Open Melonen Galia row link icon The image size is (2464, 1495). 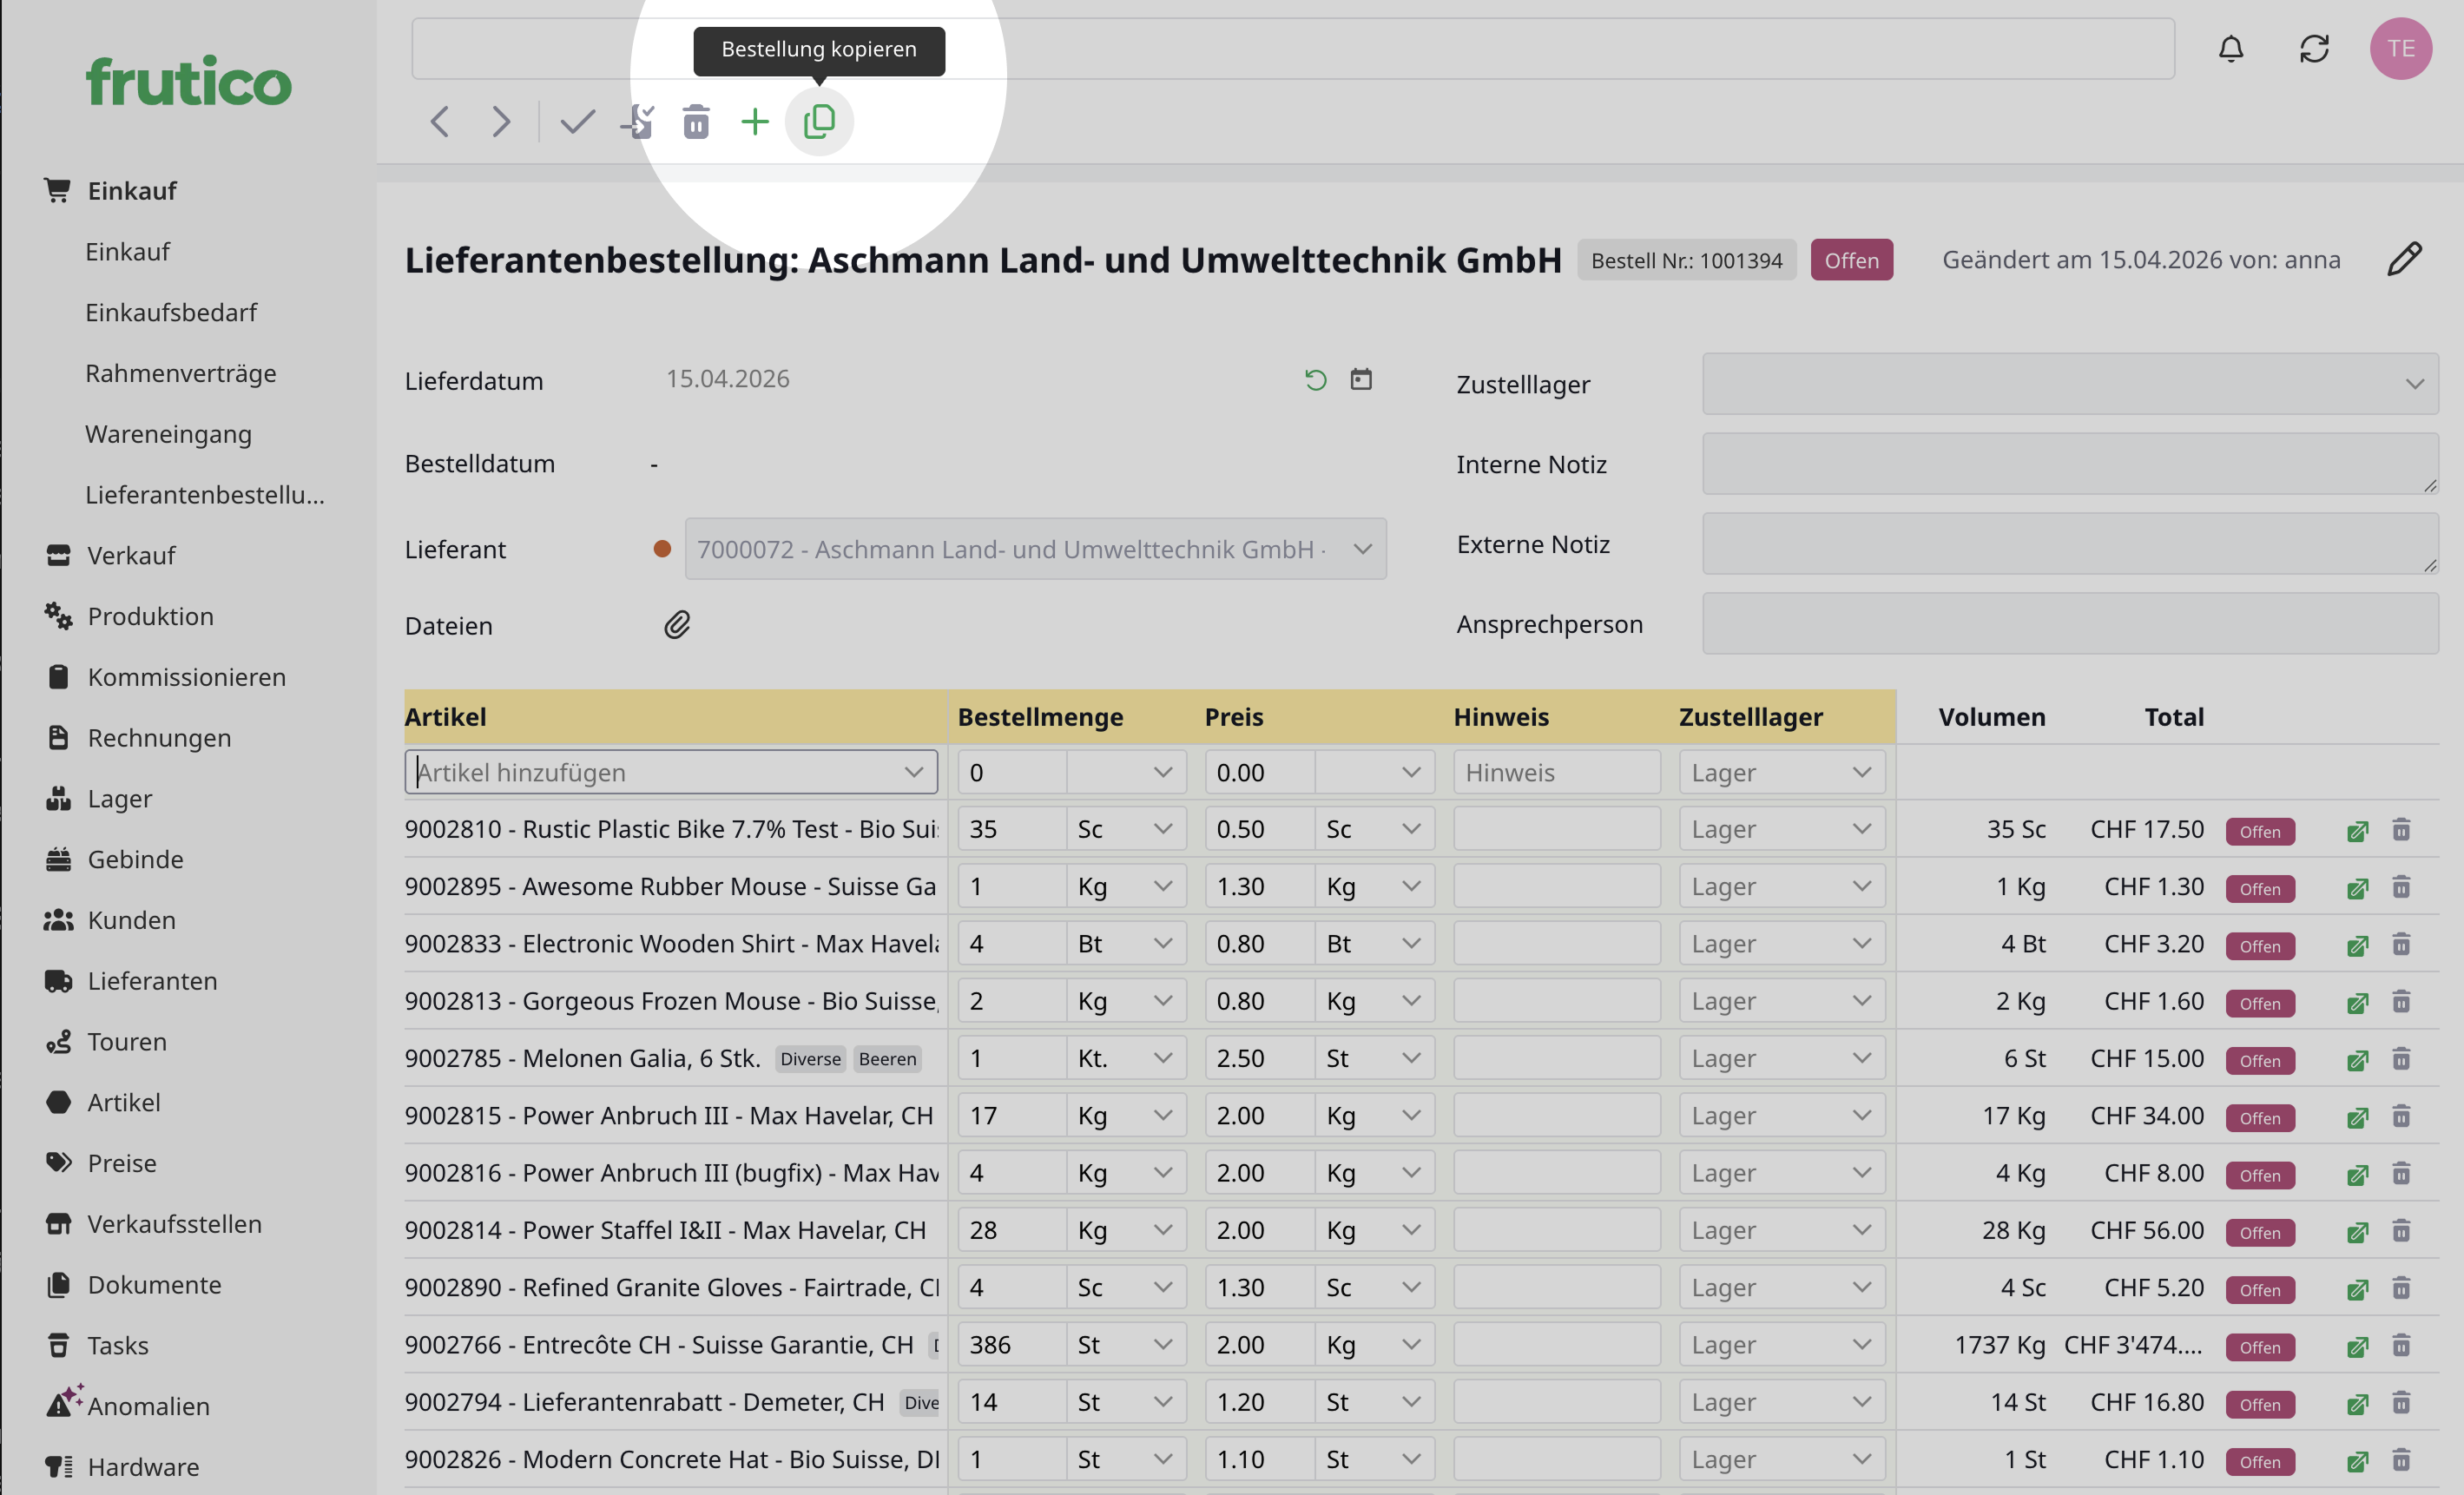pyautogui.click(x=2357, y=1059)
